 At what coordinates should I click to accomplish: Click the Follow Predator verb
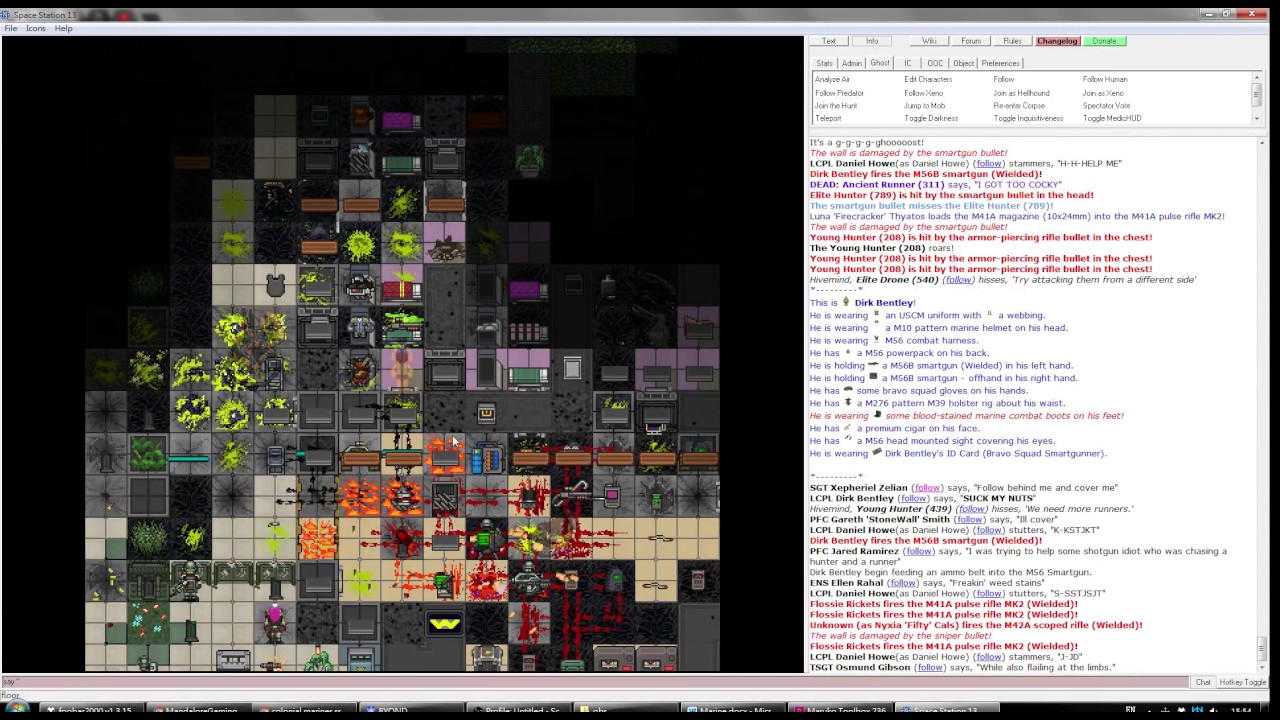click(x=839, y=93)
